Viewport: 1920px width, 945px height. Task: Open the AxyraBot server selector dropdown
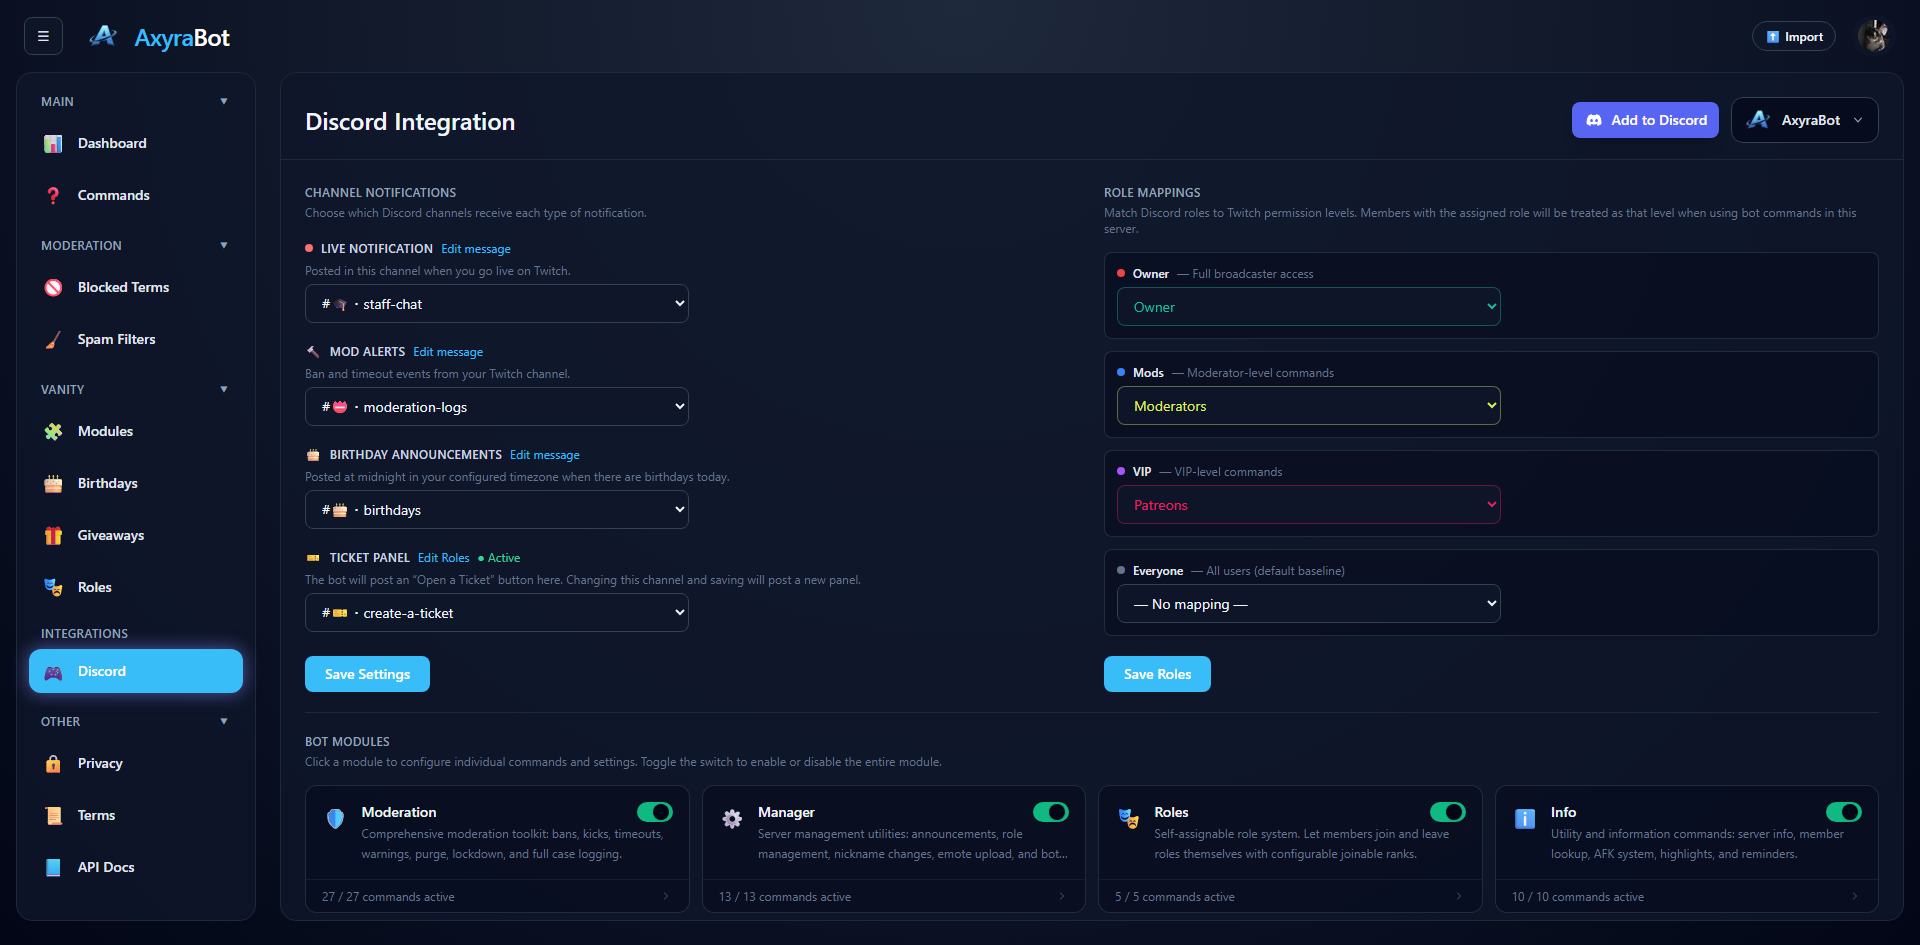[1805, 120]
